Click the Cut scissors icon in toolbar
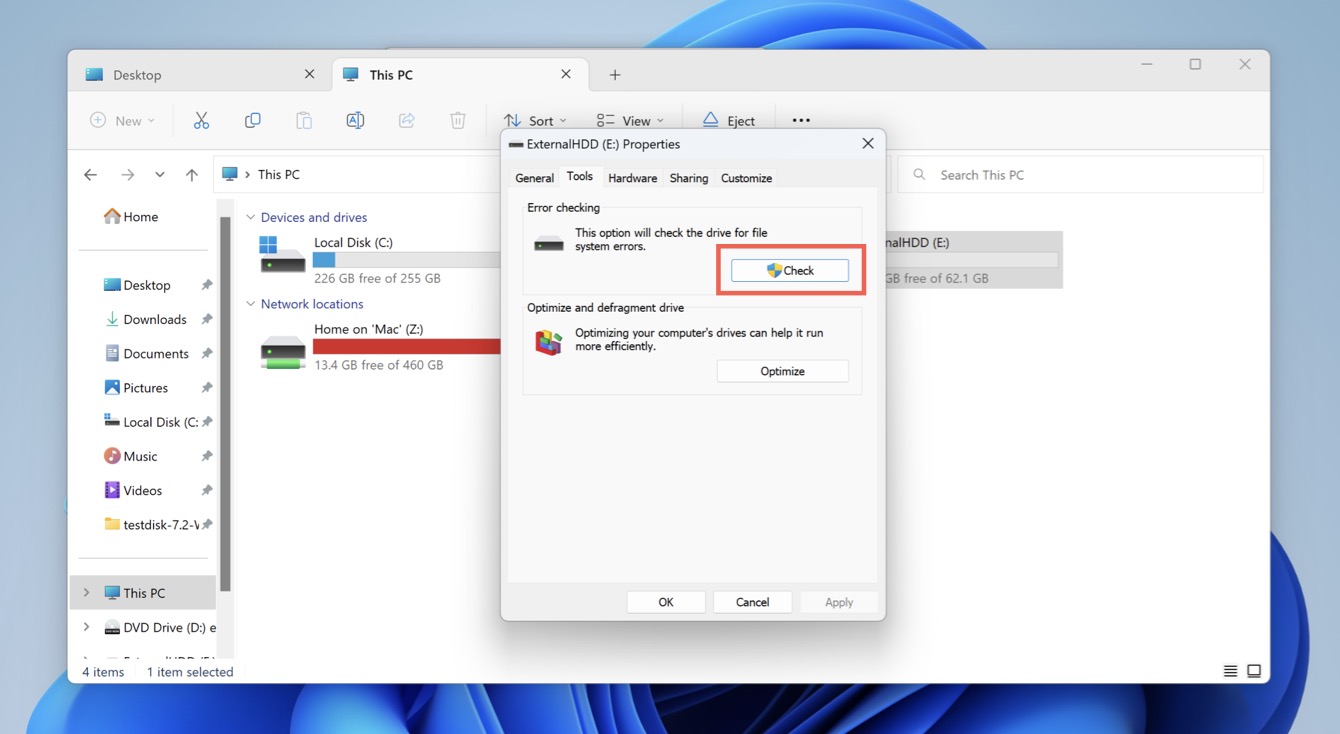This screenshot has height=734, width=1340. [201, 120]
